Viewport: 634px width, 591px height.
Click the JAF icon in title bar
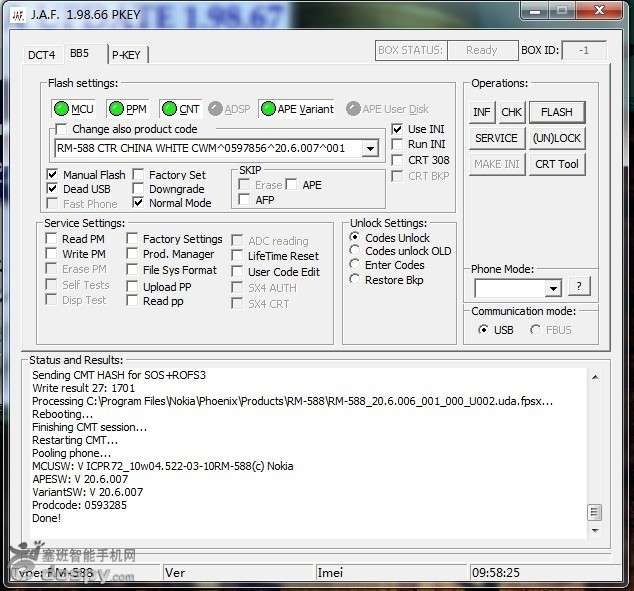(x=18, y=12)
